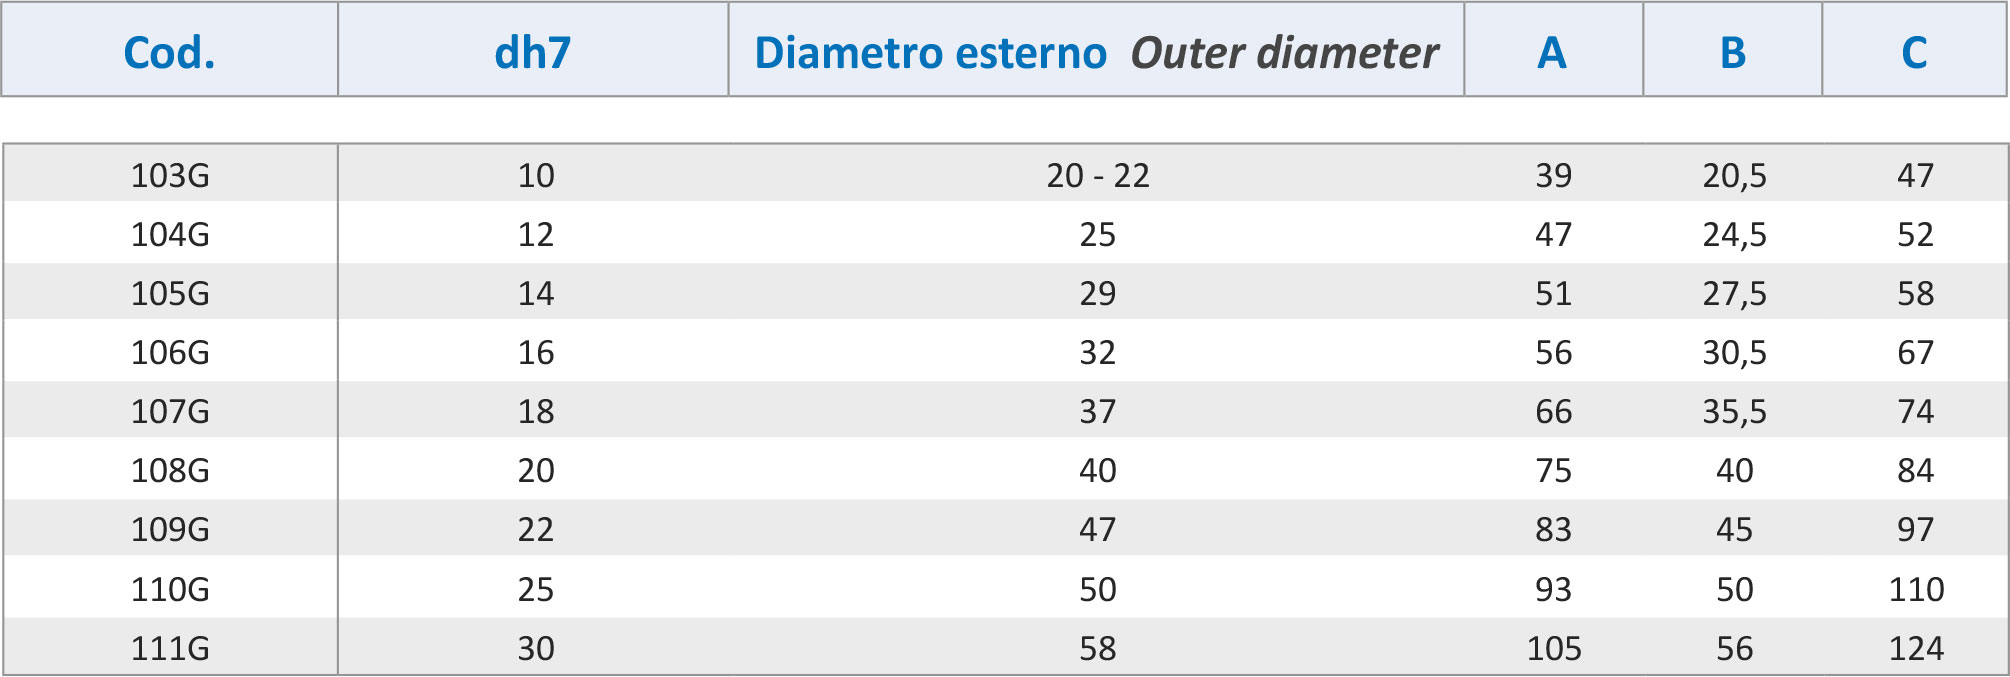The image size is (2010, 677).
Task: Select B value 20,5 in first row
Action: pyautogui.click(x=1734, y=175)
